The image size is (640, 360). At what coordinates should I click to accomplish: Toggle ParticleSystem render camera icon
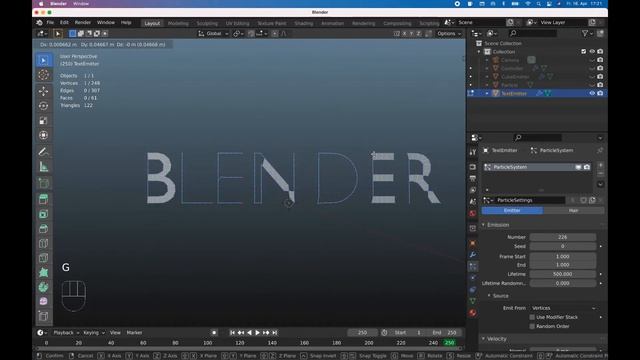click(x=587, y=167)
